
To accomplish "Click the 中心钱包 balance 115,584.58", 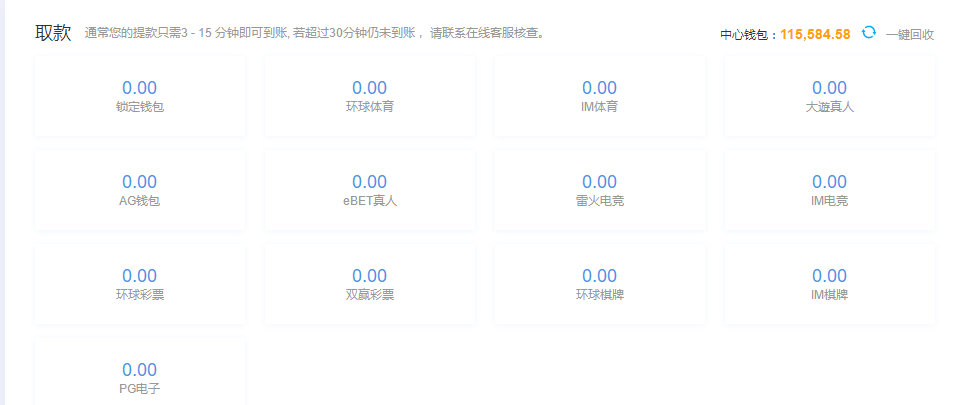I will pyautogui.click(x=815, y=35).
